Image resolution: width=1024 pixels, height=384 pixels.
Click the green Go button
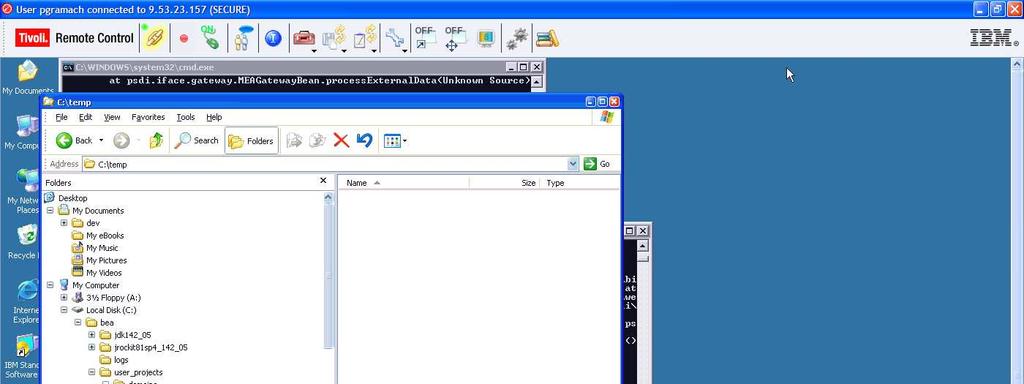click(598, 164)
